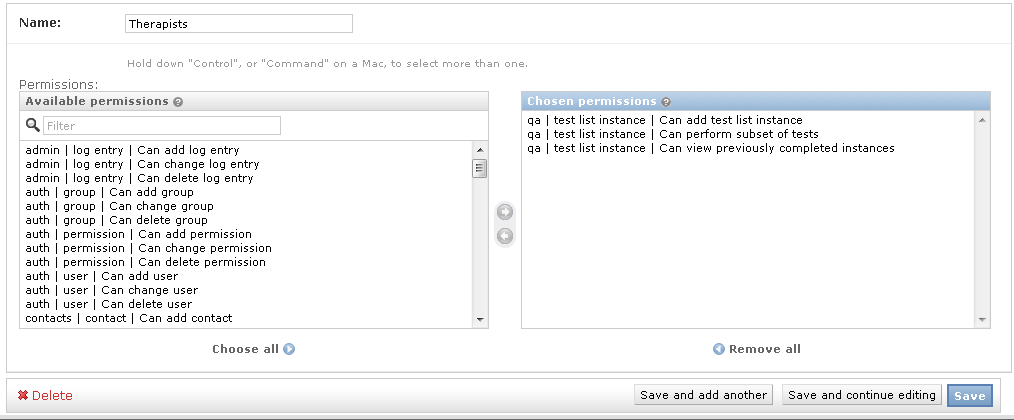Click the red X delete icon
This screenshot has width=1014, height=420.
pyautogui.click(x=23, y=395)
